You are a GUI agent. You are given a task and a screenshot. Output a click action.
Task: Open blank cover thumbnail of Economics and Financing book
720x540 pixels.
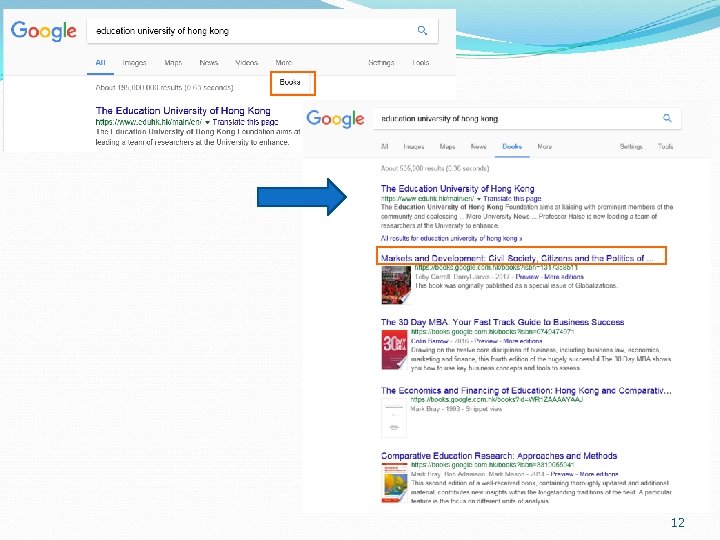[394, 418]
